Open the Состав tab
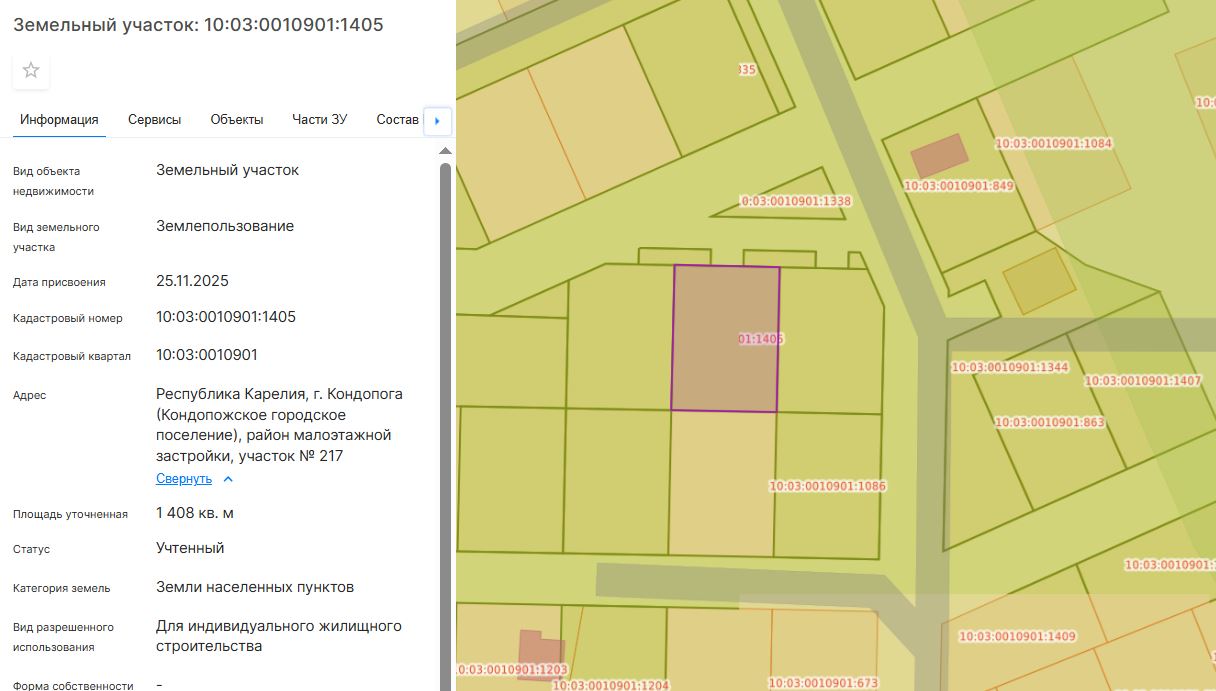The image size is (1216, 691). (x=397, y=120)
